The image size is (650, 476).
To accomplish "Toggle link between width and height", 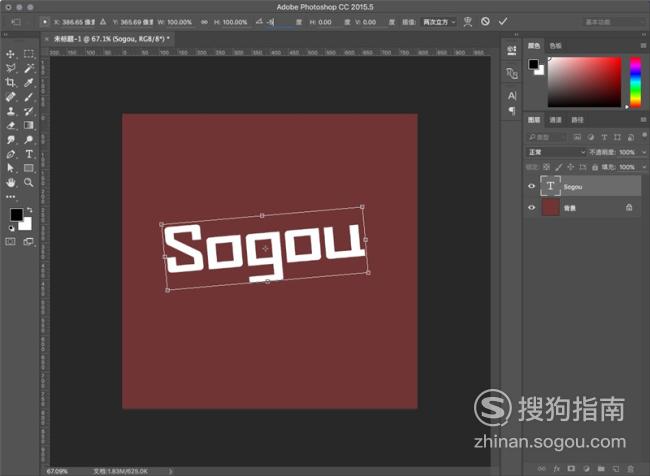I will coord(204,22).
